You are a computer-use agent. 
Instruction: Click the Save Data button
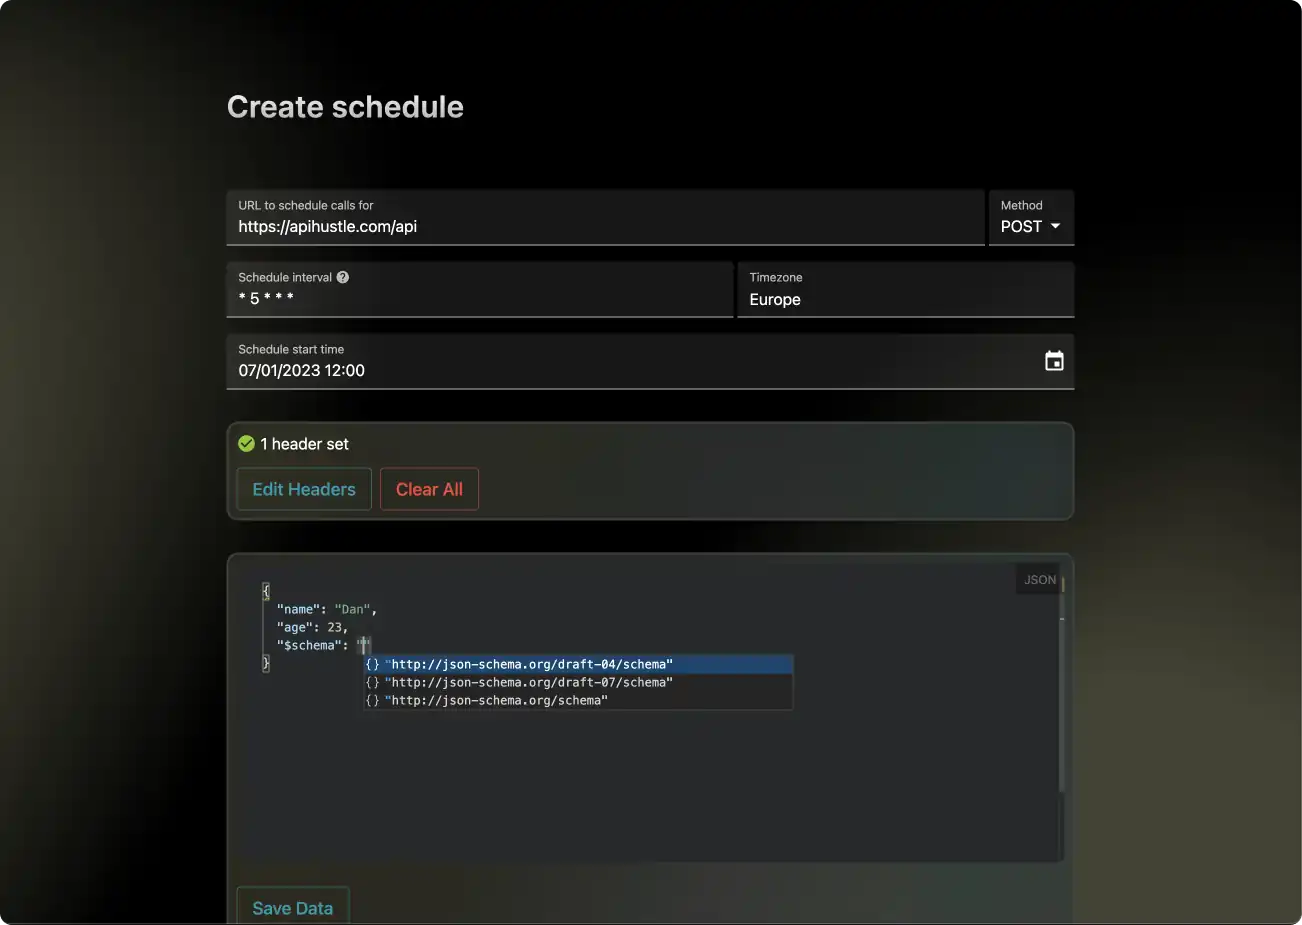[x=292, y=907]
